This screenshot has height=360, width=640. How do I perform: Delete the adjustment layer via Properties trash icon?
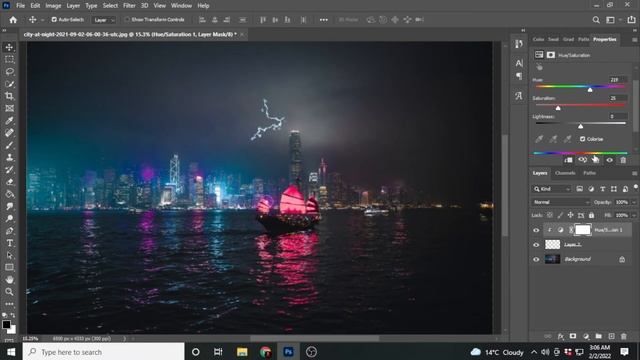click(x=623, y=160)
